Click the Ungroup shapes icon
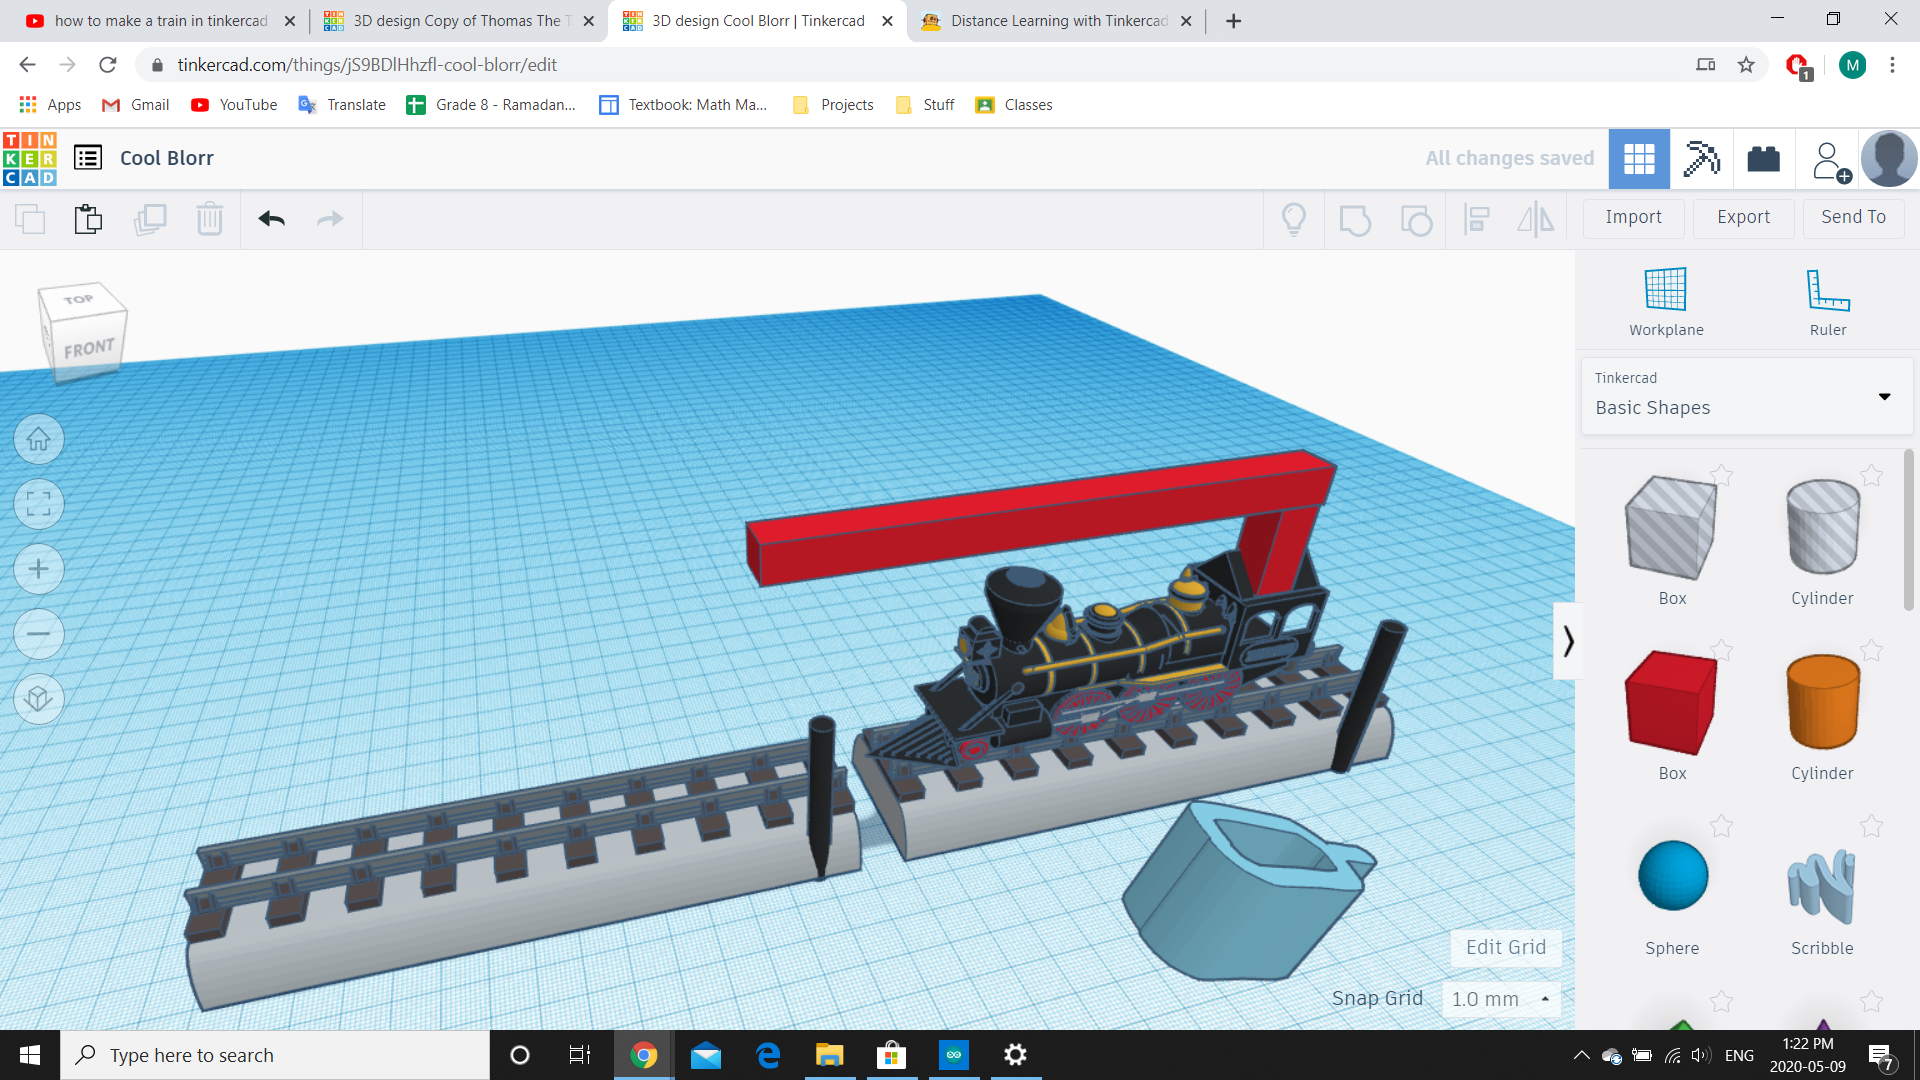This screenshot has height=1080, width=1920. click(x=1416, y=219)
